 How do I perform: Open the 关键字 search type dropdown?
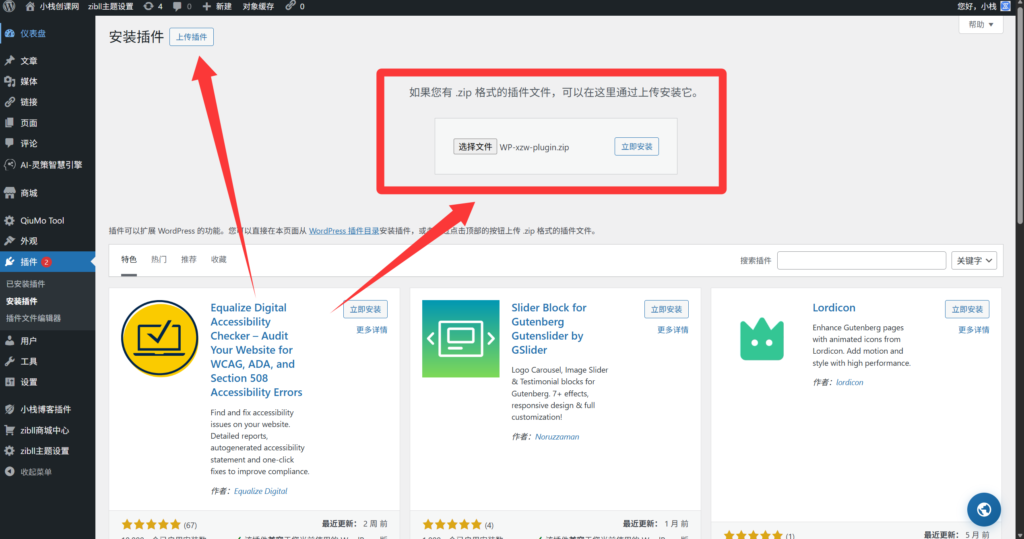tap(974, 261)
